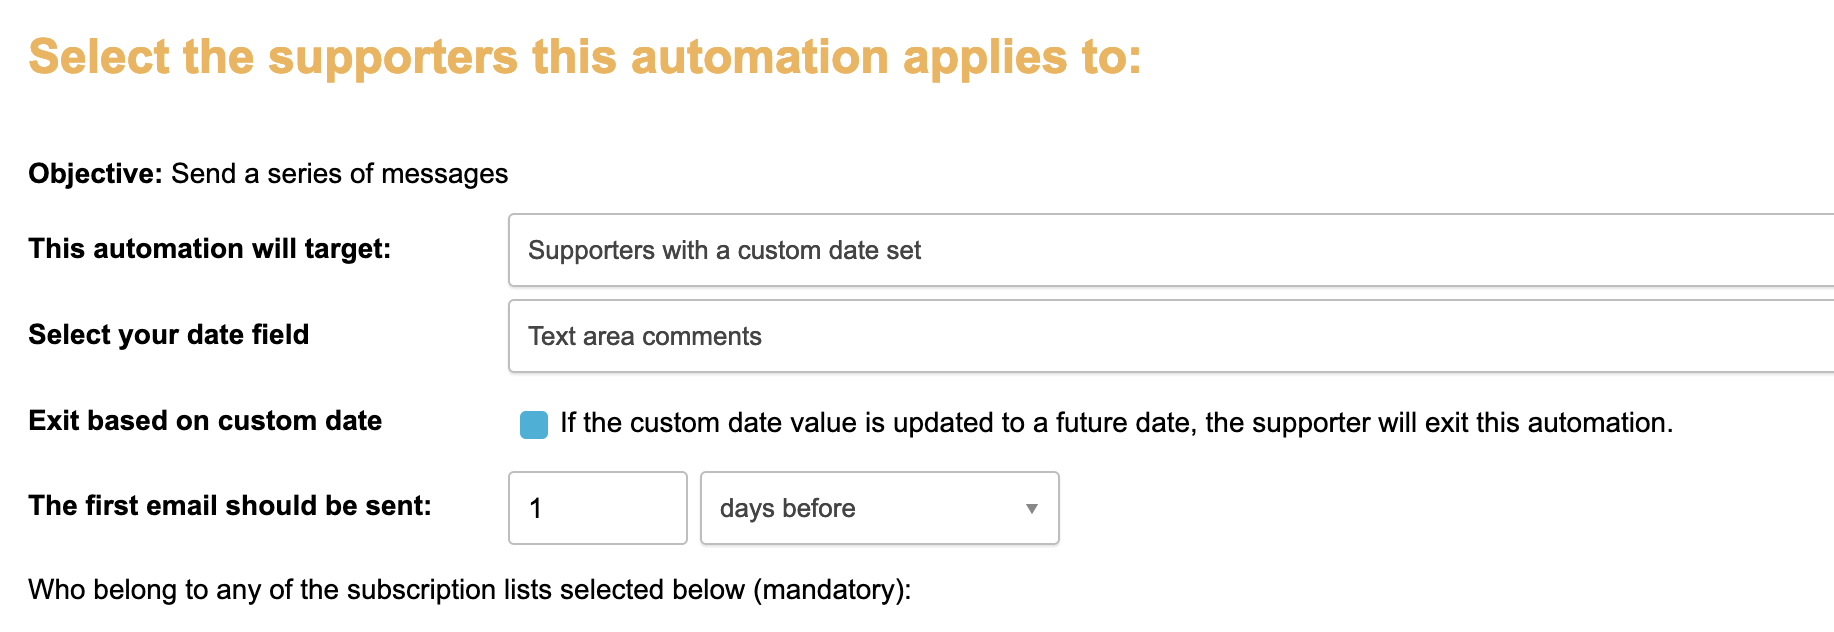The image size is (1834, 632).
Task: Click the bold 'Objective:' label
Action: 95,174
